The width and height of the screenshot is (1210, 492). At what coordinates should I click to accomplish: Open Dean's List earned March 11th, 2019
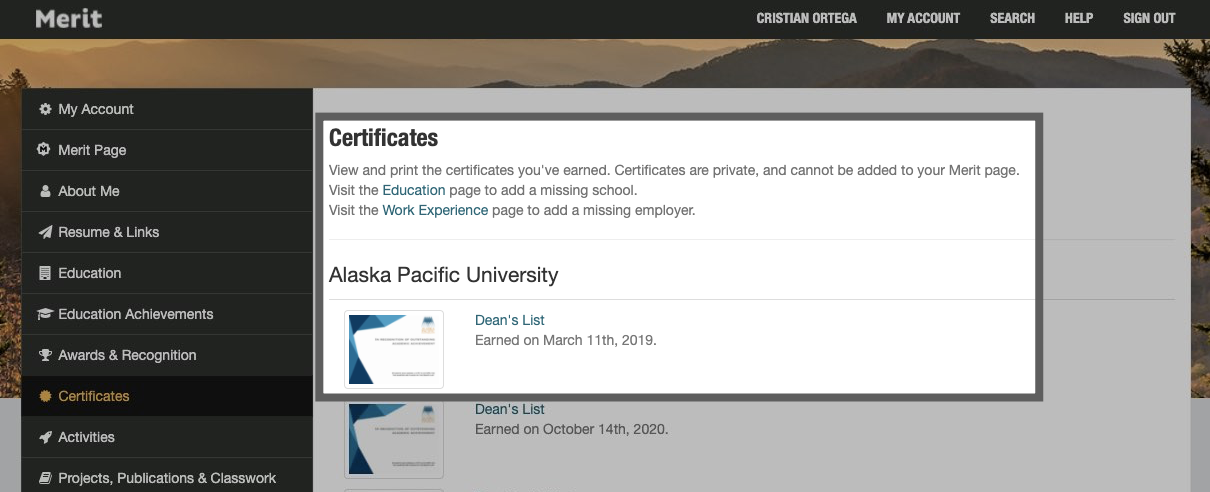(x=510, y=320)
